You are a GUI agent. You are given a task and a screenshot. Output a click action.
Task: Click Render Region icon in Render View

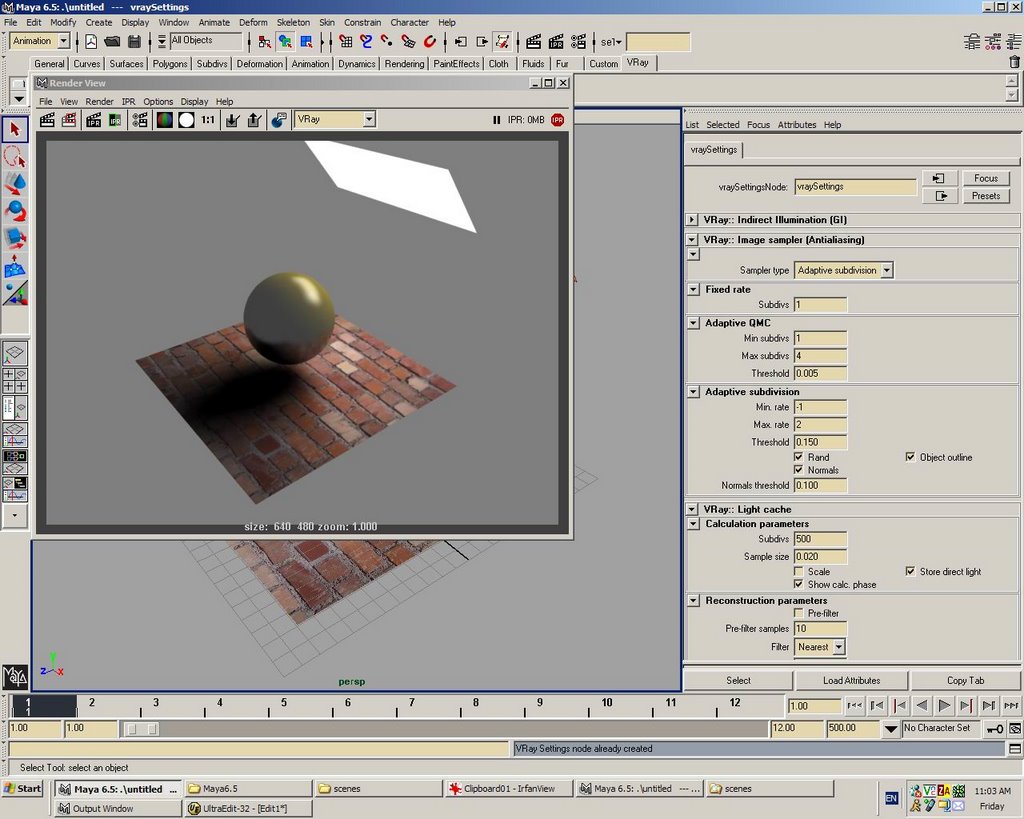tap(69, 120)
